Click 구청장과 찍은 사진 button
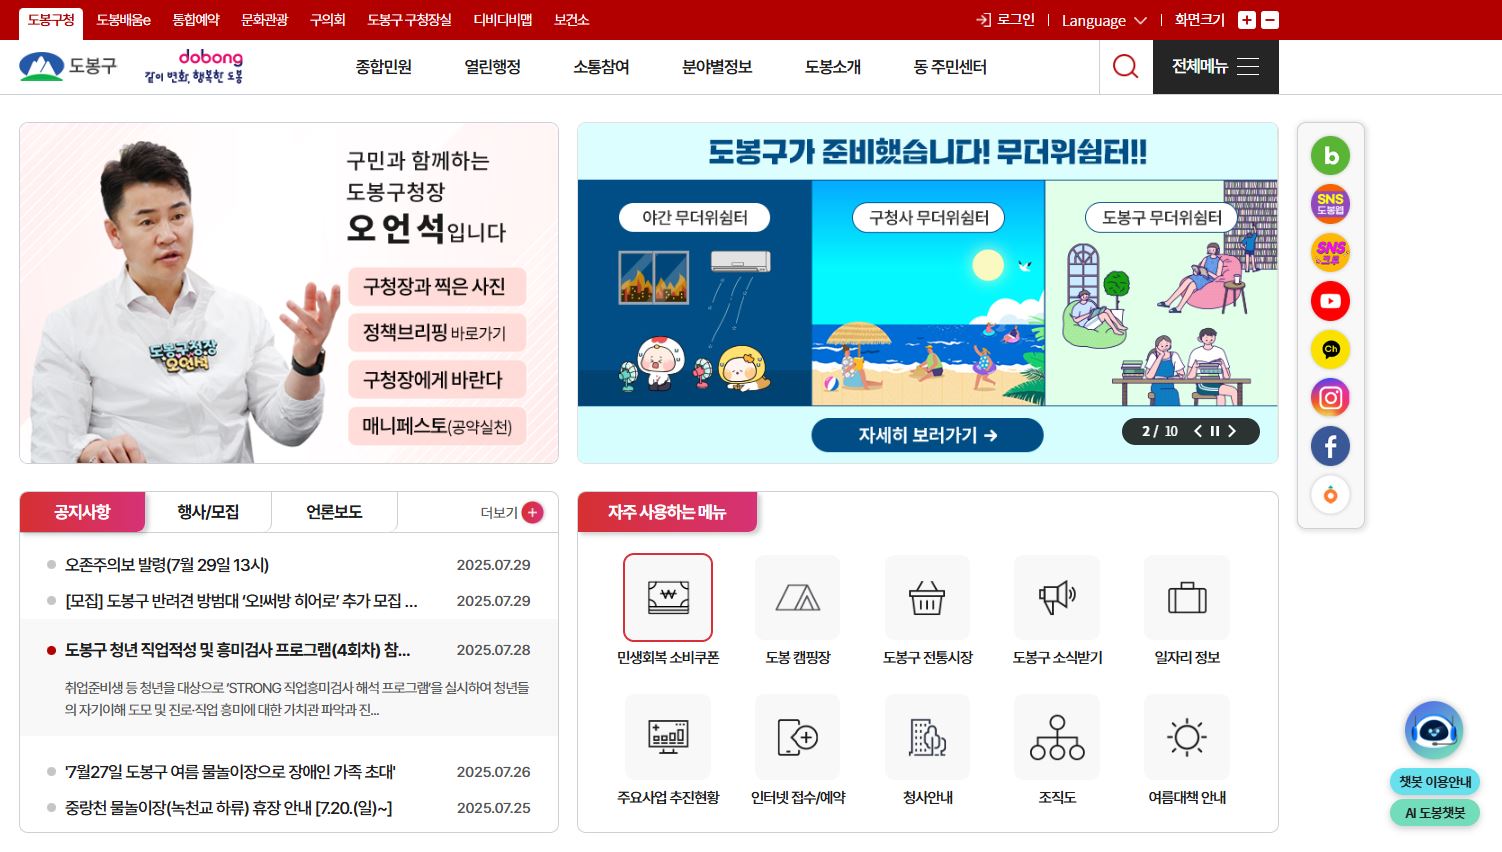 click(437, 287)
